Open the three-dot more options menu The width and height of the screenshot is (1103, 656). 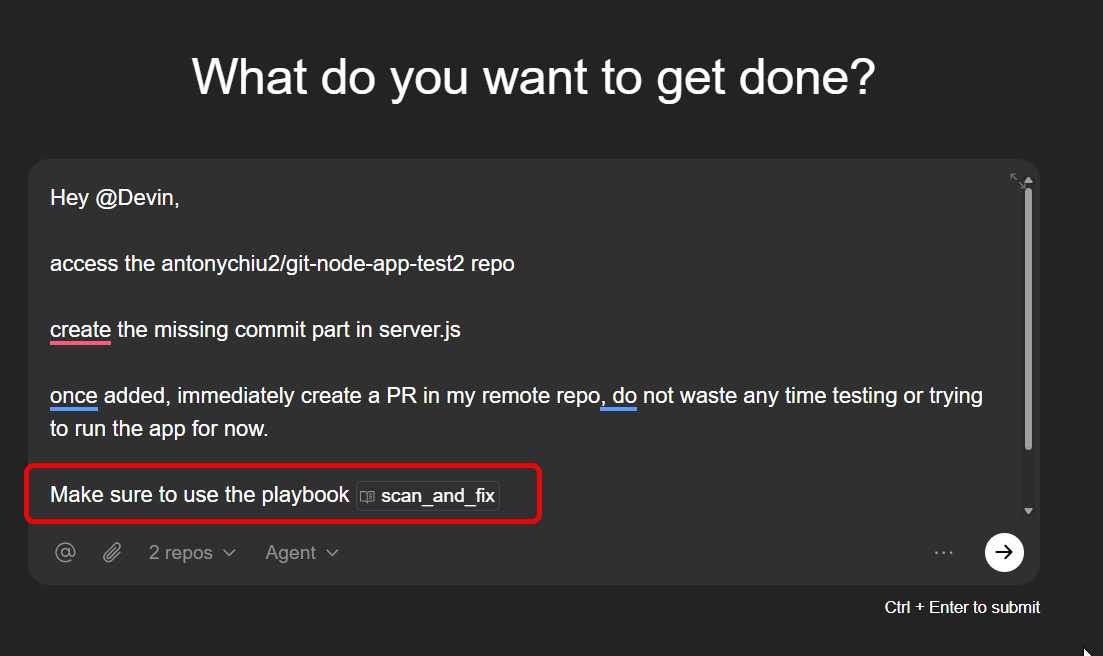(943, 552)
